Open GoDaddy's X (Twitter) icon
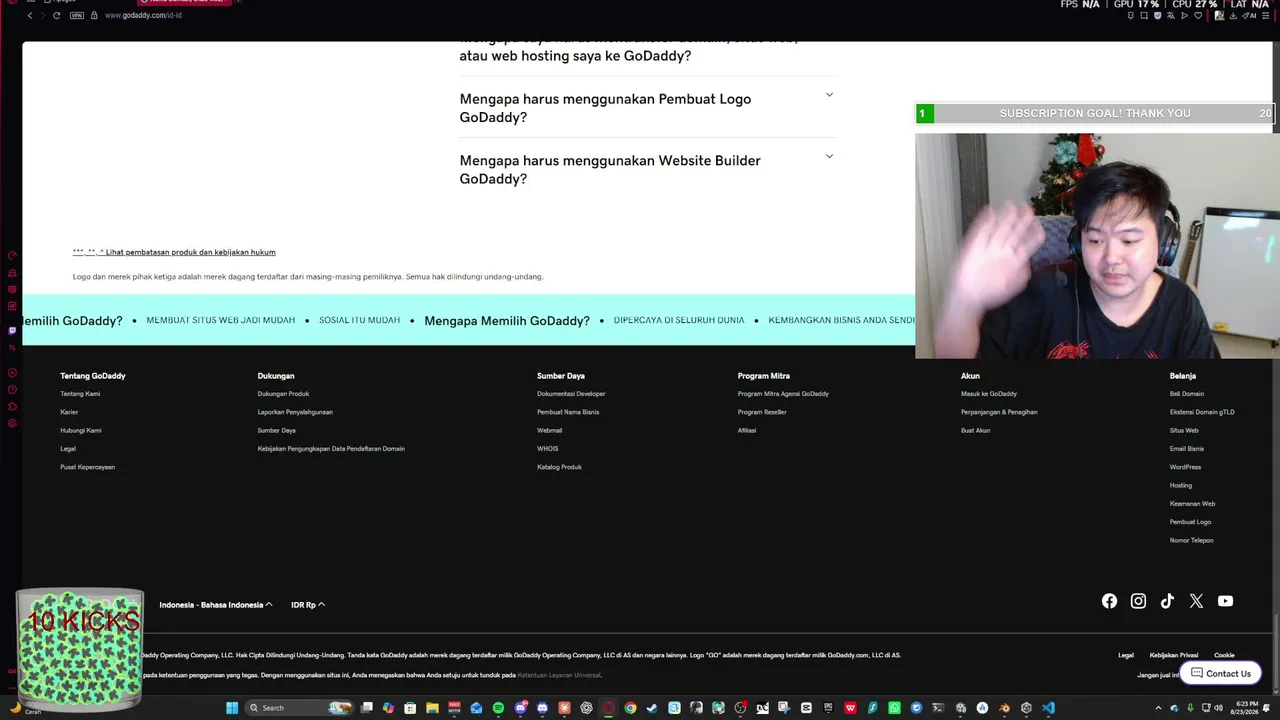The image size is (1280, 720). (1196, 601)
